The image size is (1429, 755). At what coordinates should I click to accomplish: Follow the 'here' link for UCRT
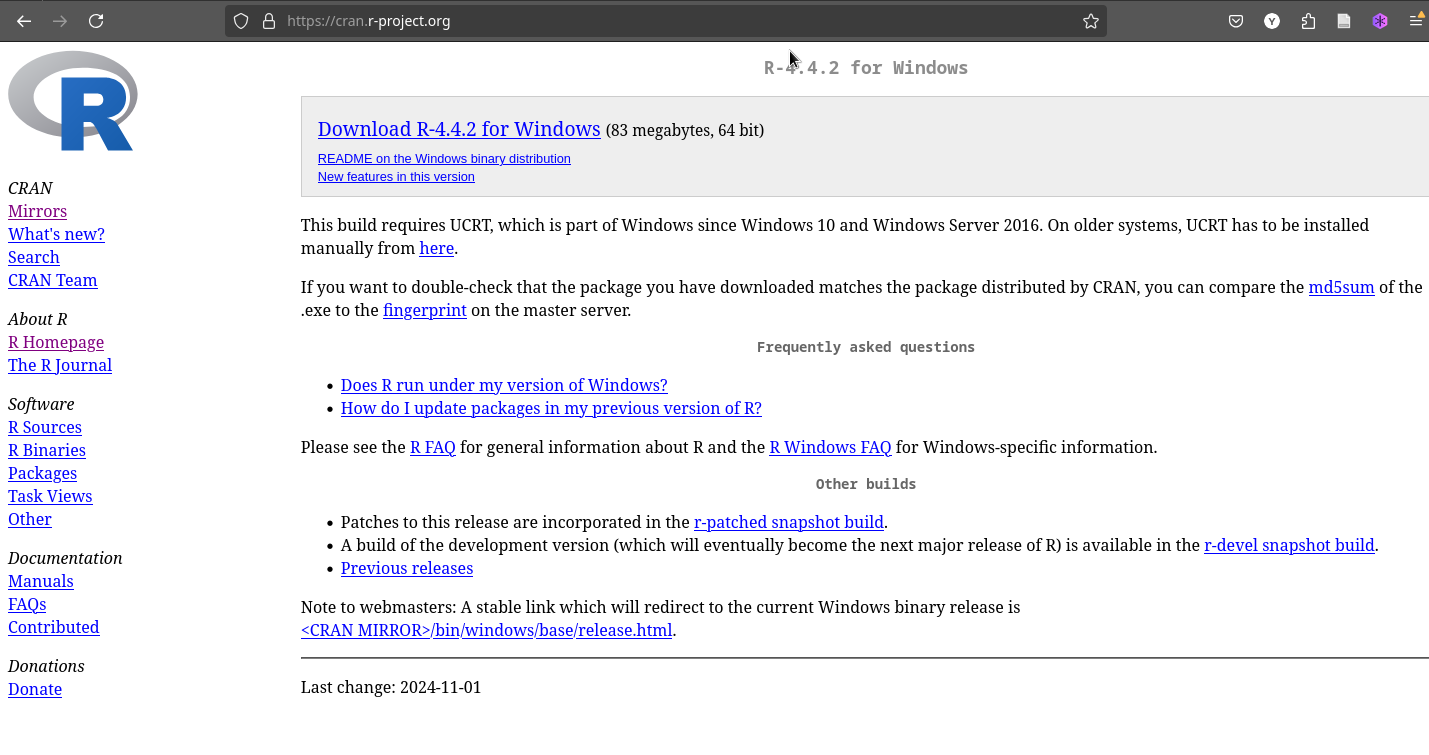(436, 248)
